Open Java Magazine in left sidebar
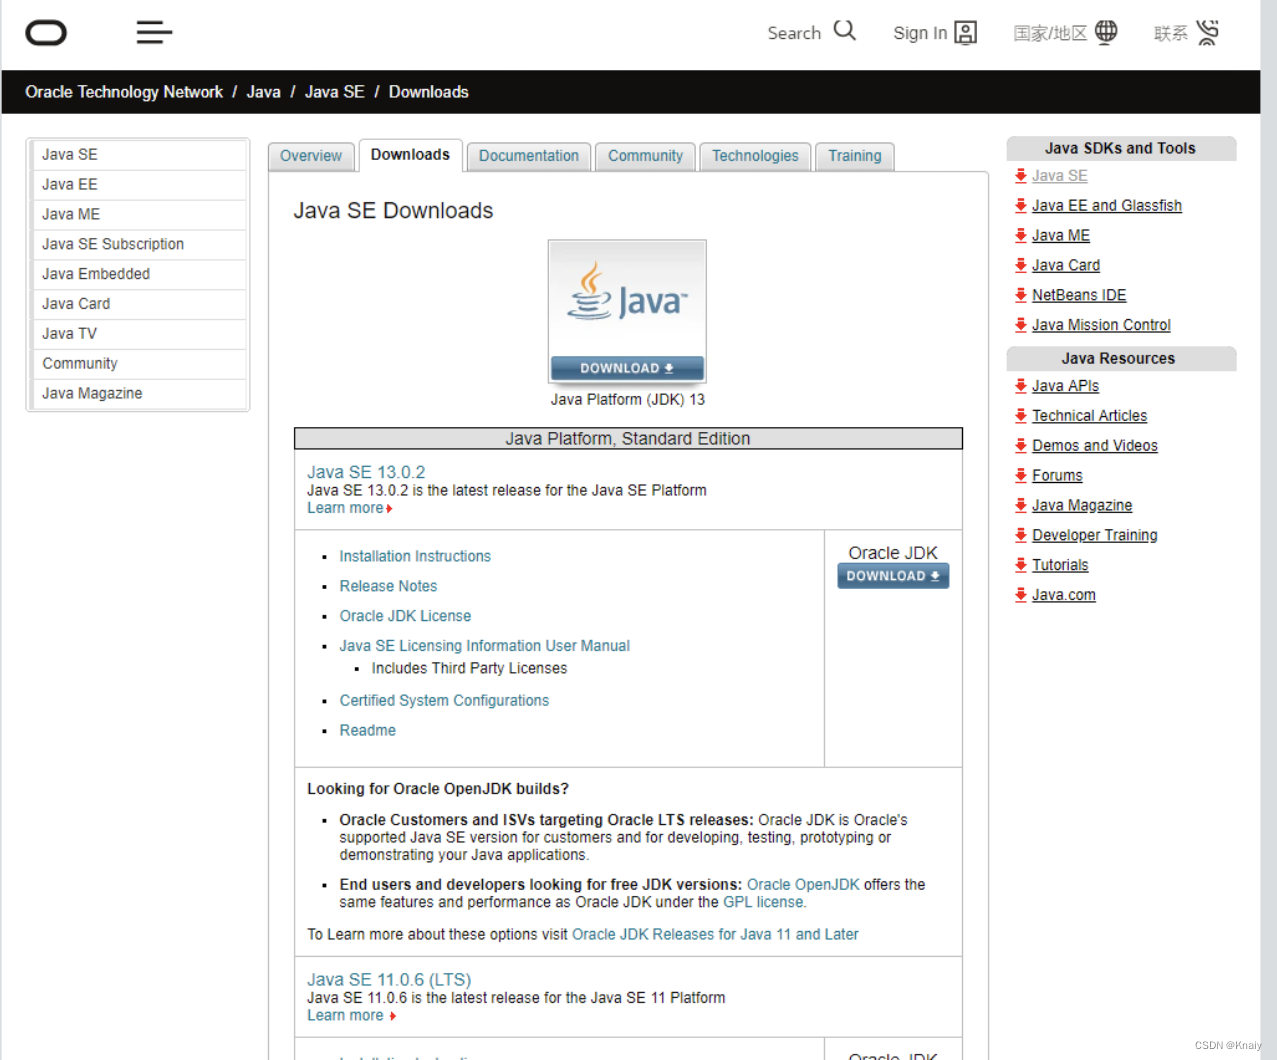 138,394
